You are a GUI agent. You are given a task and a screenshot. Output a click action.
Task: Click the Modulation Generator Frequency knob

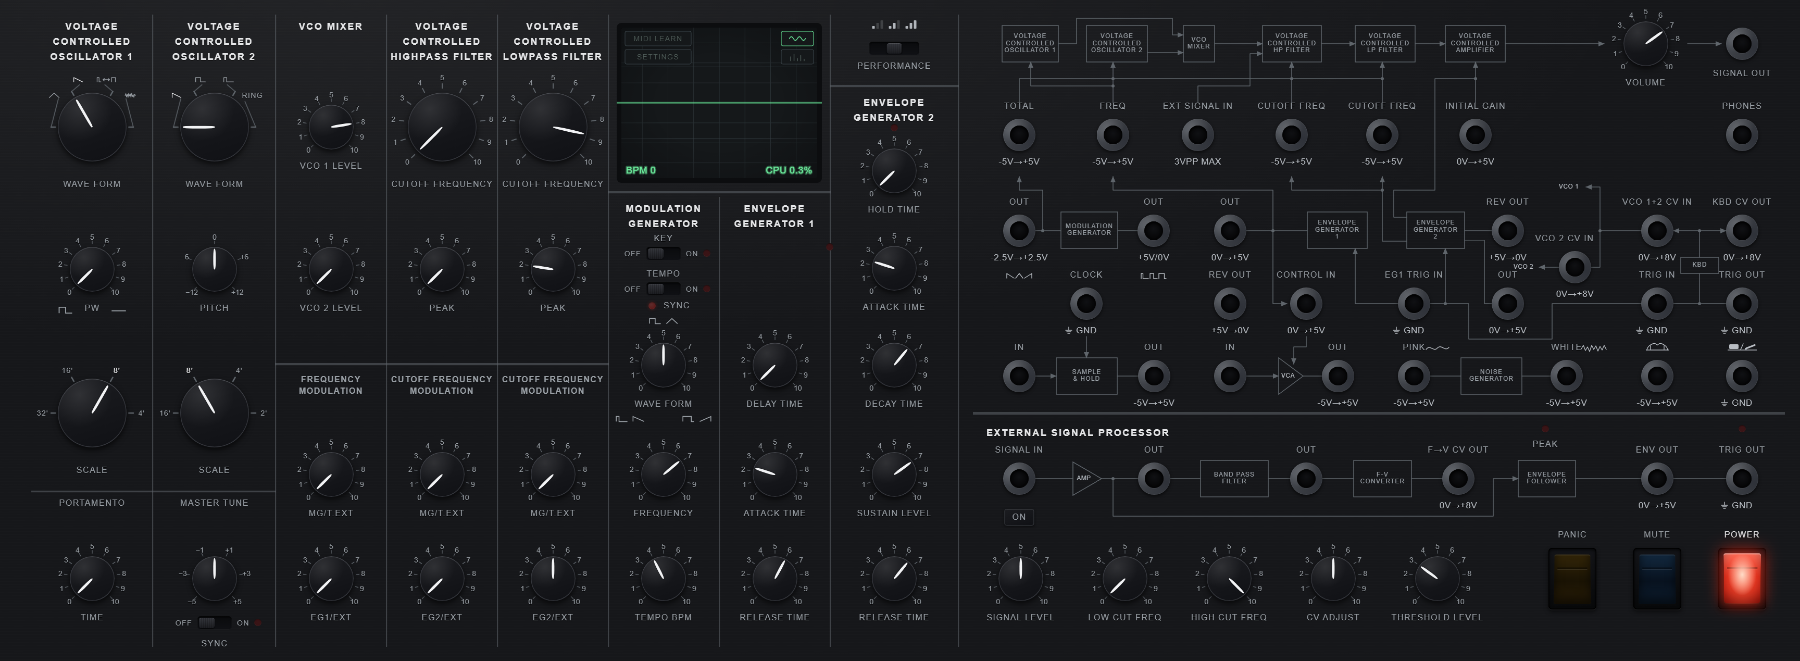click(x=663, y=474)
